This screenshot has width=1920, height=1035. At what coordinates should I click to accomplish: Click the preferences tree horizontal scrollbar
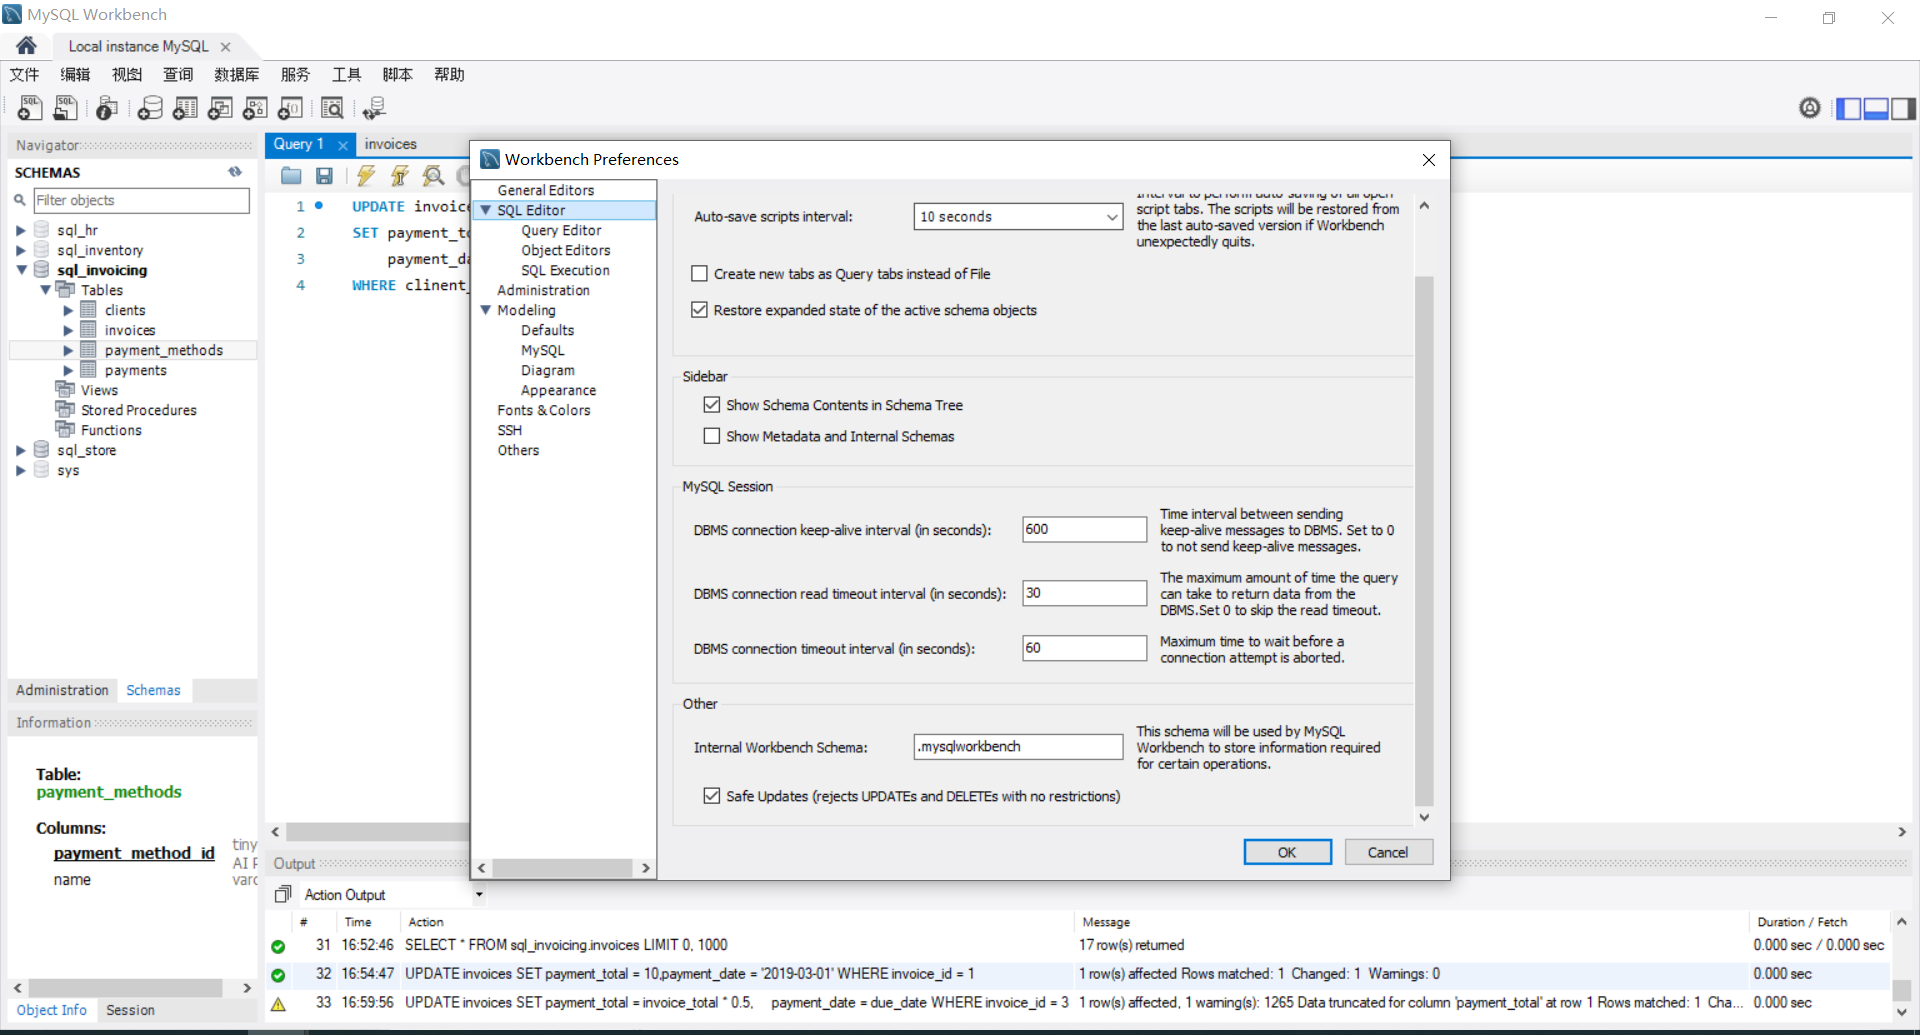tap(563, 867)
